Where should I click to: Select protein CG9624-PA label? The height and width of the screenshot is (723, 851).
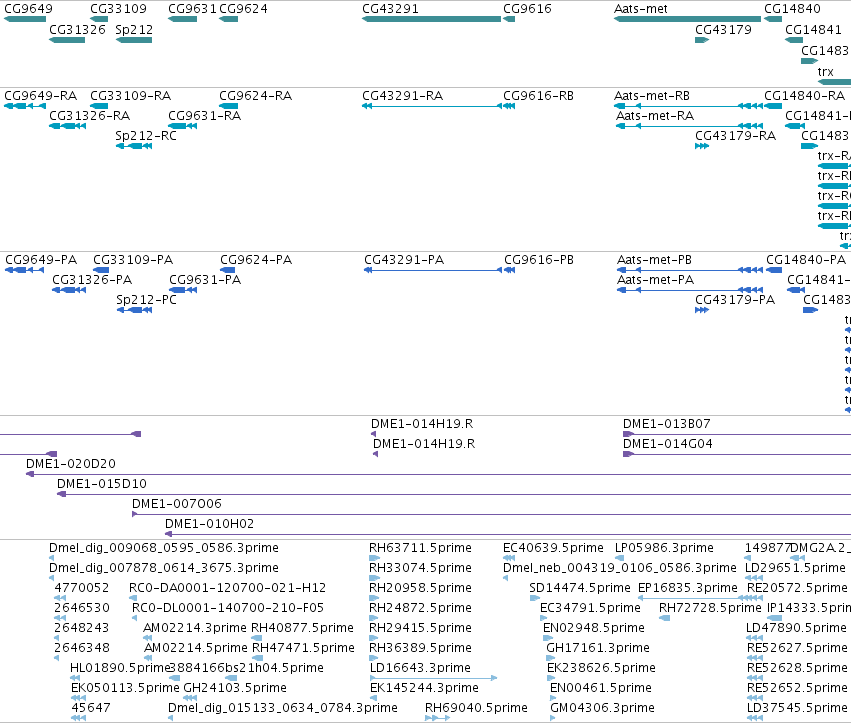(256, 259)
